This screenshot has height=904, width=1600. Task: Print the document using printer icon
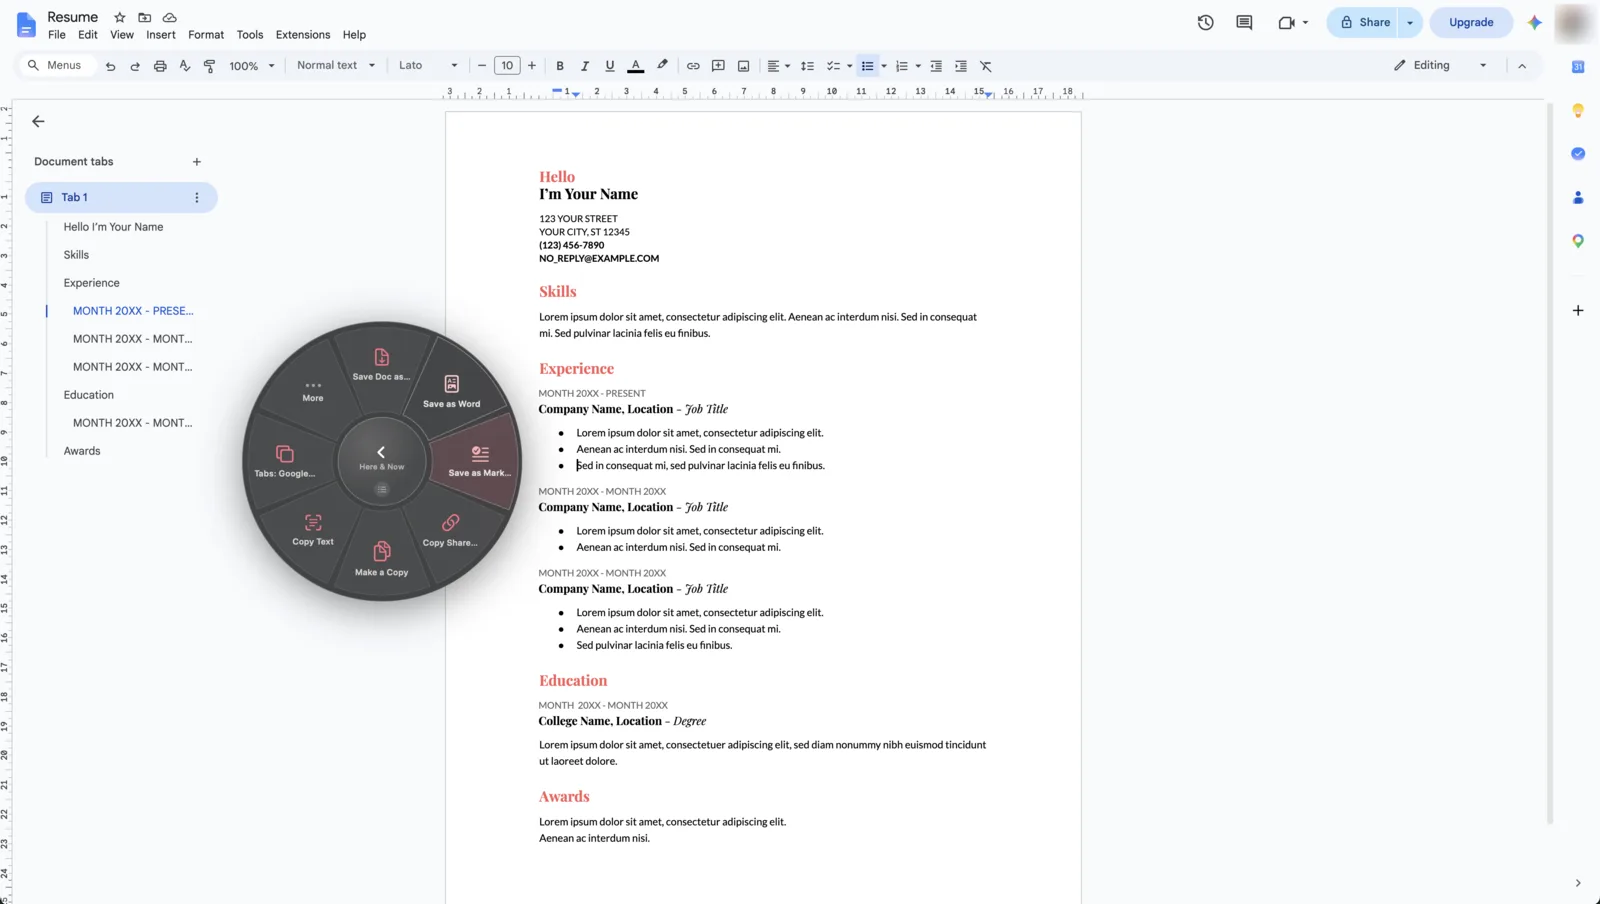tap(160, 66)
